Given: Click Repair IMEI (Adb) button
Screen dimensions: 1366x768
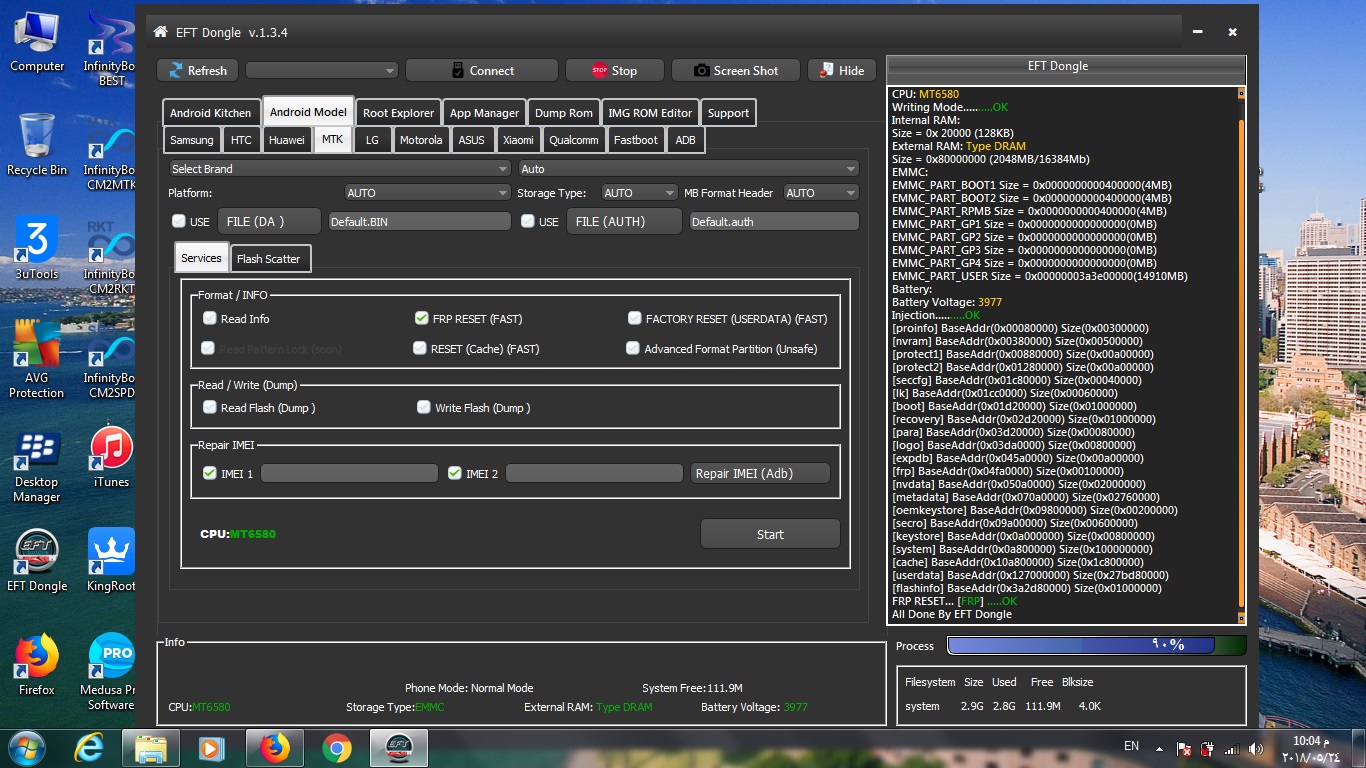Looking at the screenshot, I should (760, 473).
